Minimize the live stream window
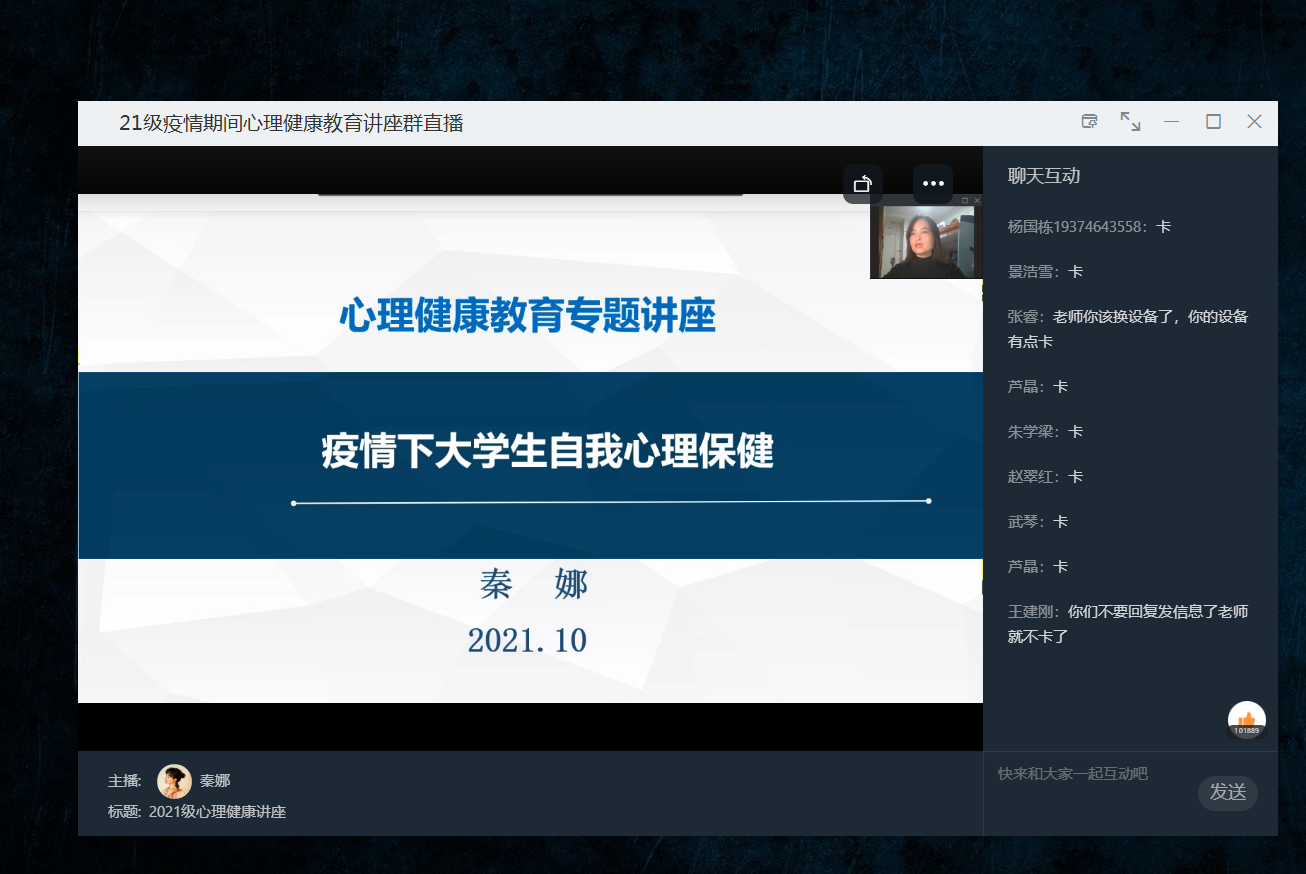The width and height of the screenshot is (1306, 874). 1171,121
